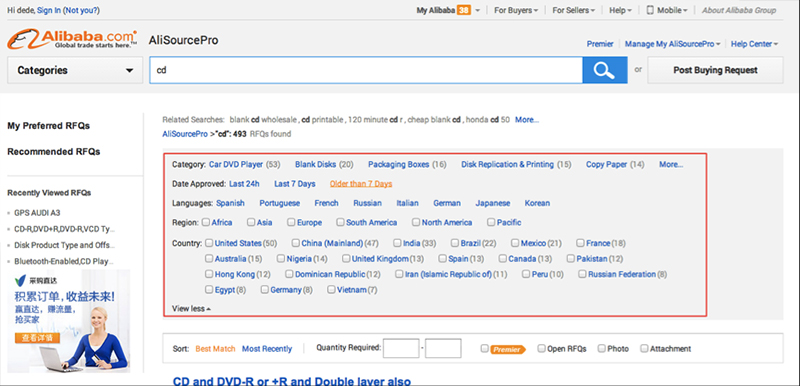Image resolution: width=800 pixels, height=386 pixels.
Task: Click the Premier badge filter icon
Action: click(508, 349)
